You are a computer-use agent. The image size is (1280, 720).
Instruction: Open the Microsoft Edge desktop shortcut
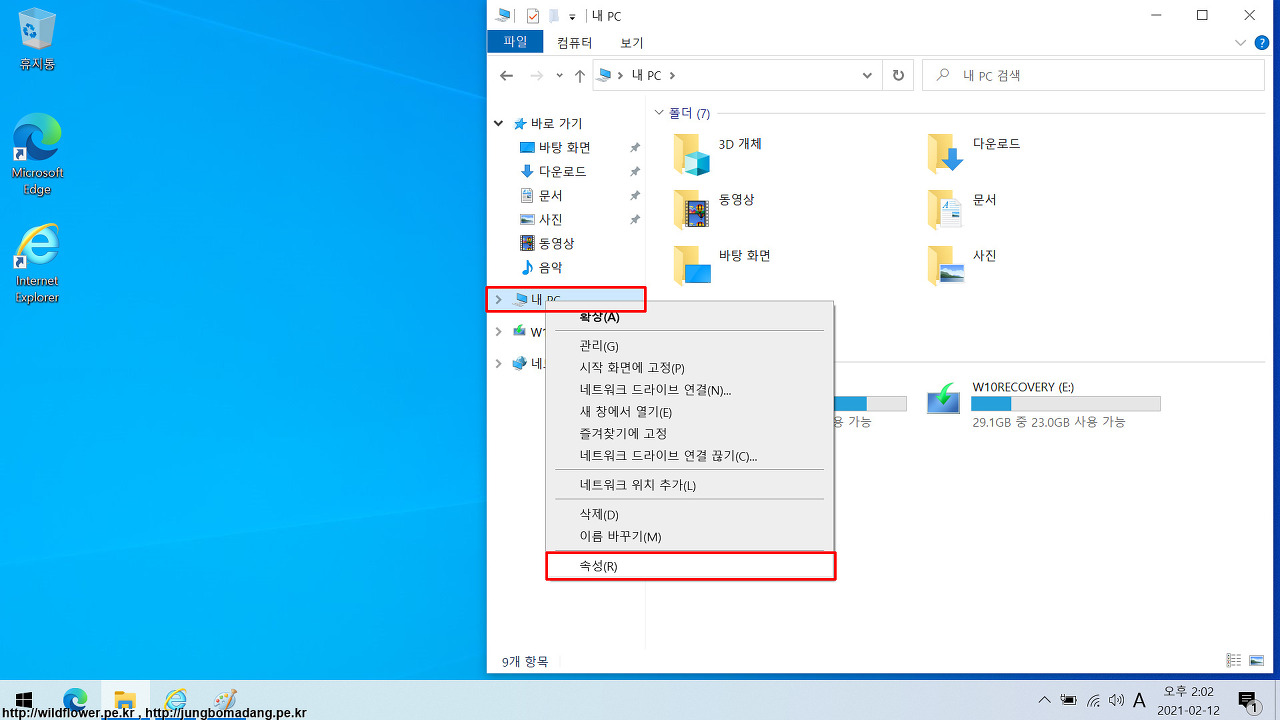(x=37, y=154)
